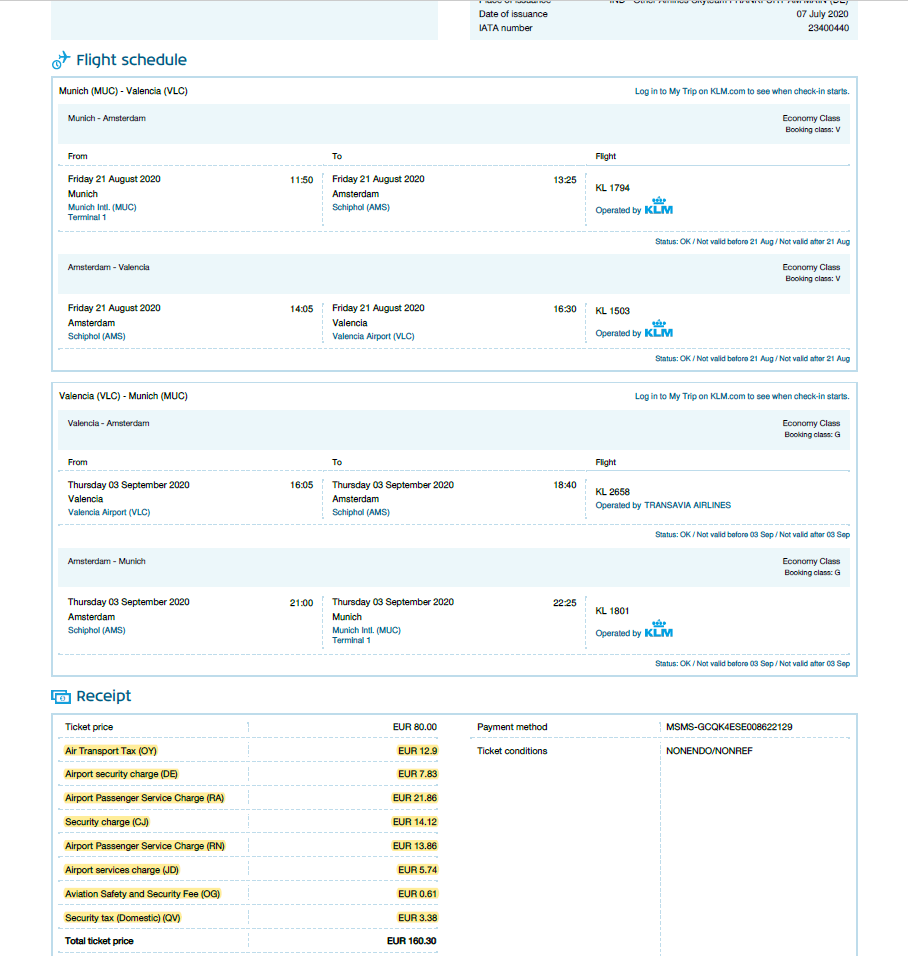Click the 16:05 departure time
The height and width of the screenshot is (956, 908).
(x=301, y=485)
